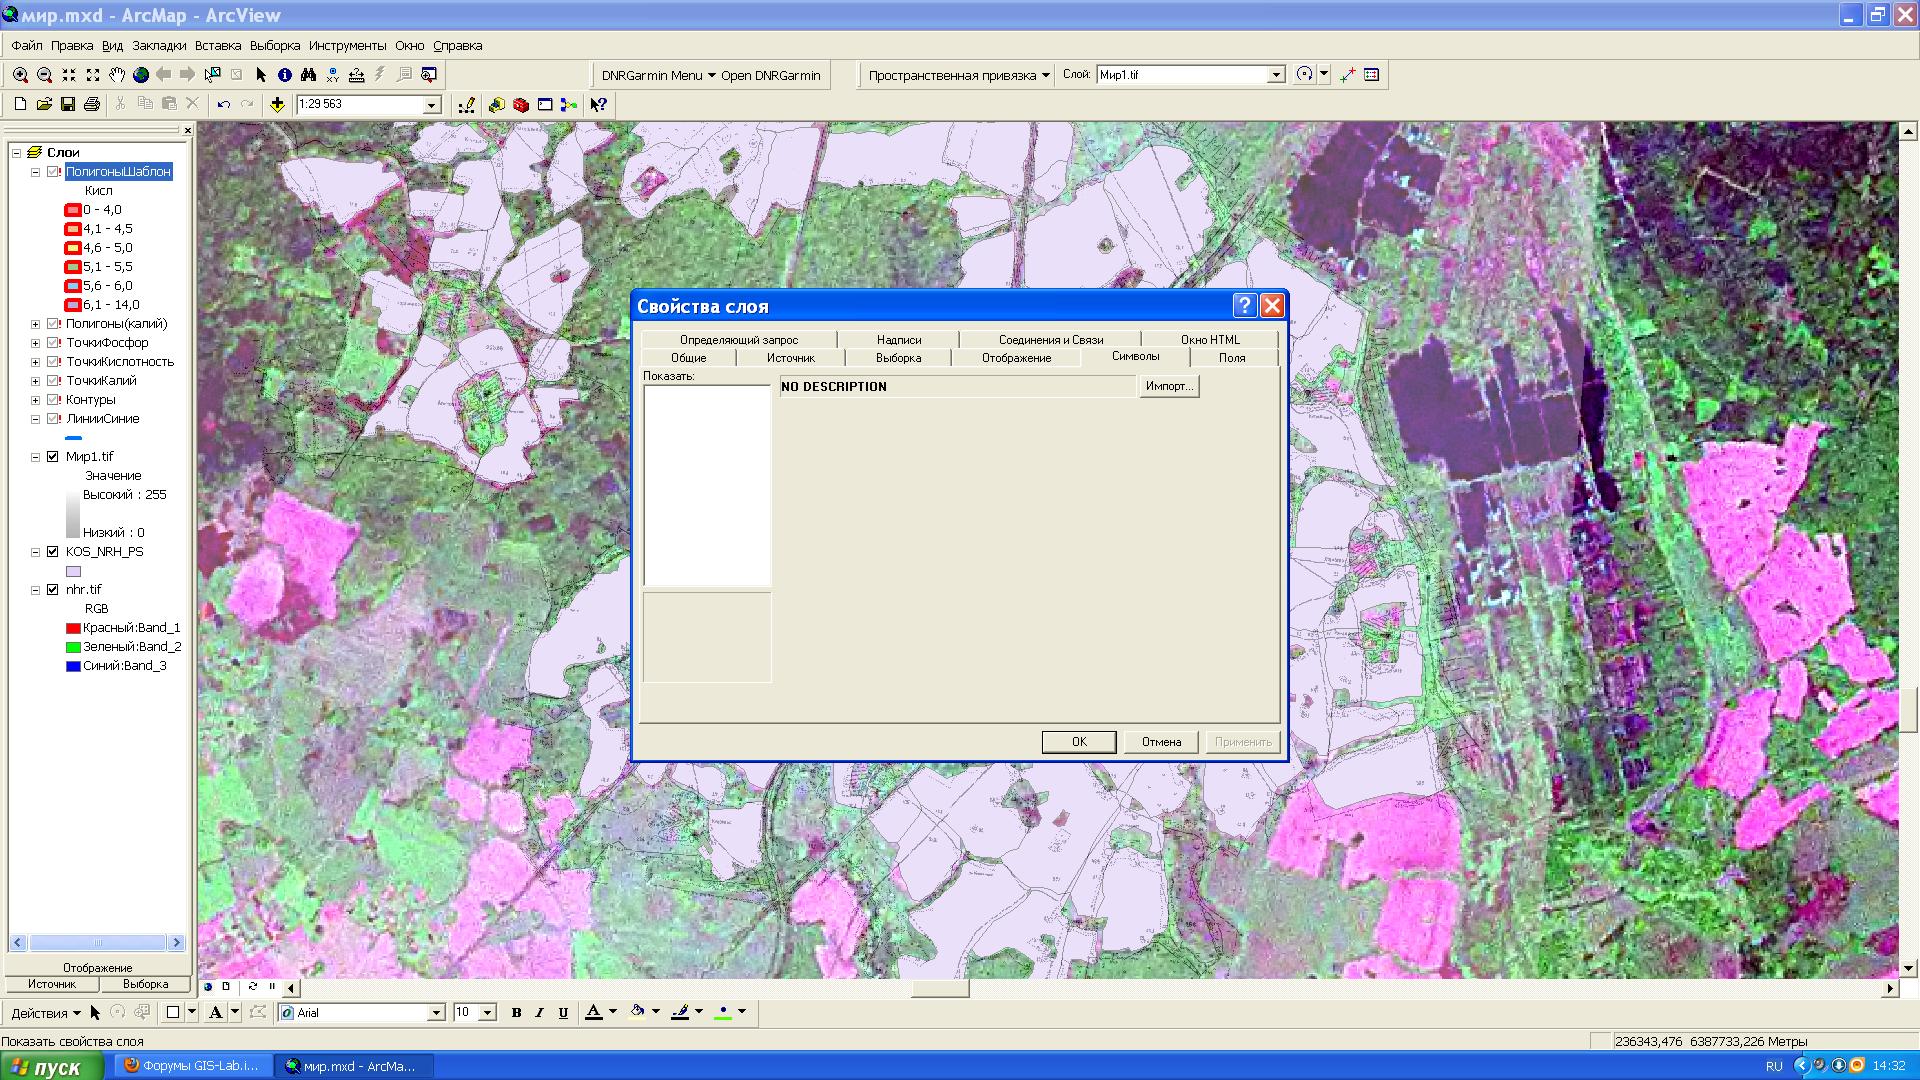Open the Find binoculars tool
The image size is (1920, 1080).
tap(308, 75)
